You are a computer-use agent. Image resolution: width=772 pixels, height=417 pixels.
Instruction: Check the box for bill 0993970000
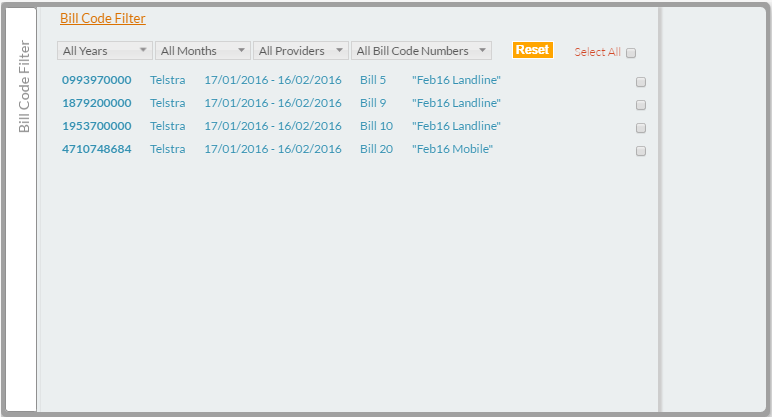pos(641,82)
